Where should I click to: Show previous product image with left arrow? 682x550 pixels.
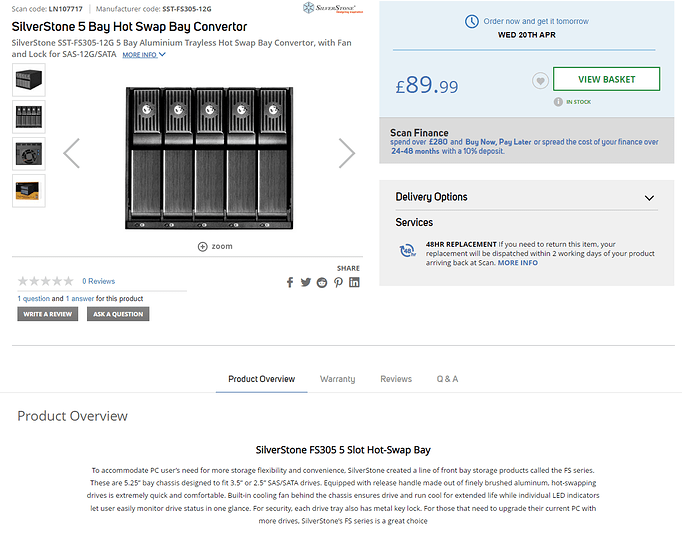[x=71, y=153]
